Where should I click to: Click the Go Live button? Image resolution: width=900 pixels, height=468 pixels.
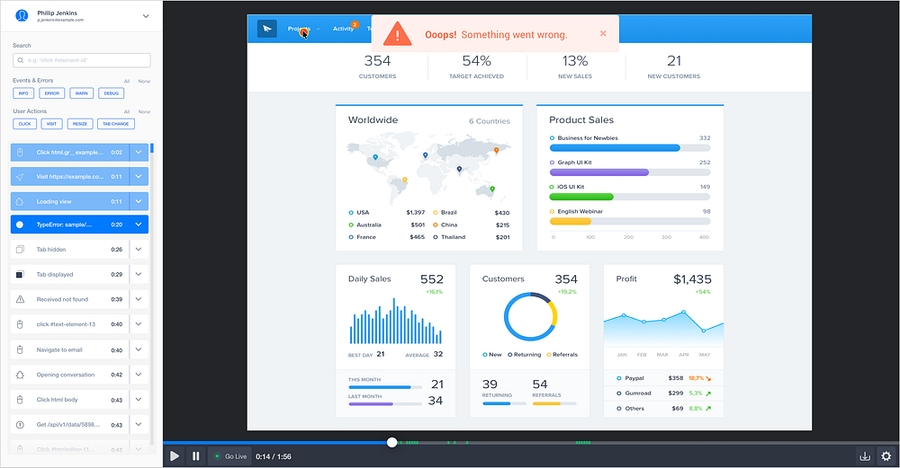point(230,456)
